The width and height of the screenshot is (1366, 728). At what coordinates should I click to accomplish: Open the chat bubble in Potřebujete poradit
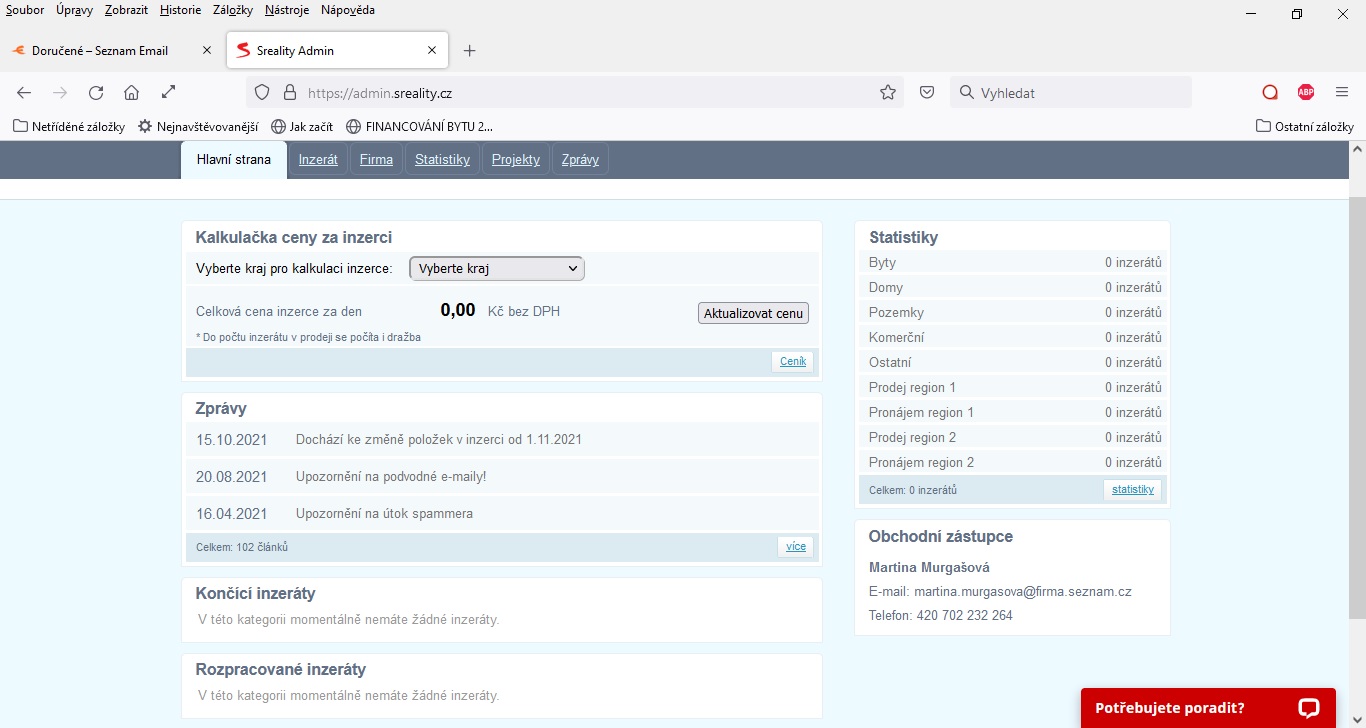point(1309,708)
